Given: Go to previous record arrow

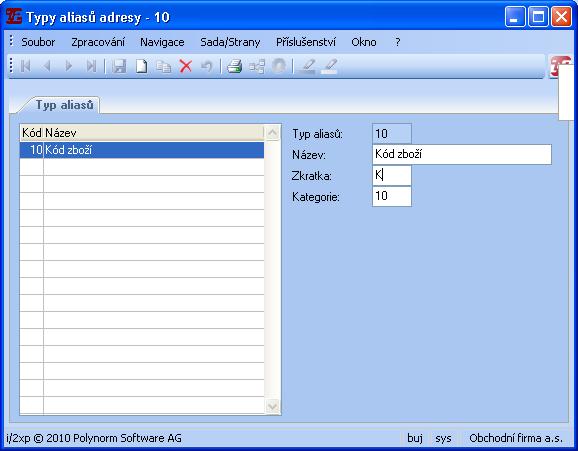Looking at the screenshot, I should point(47,66).
